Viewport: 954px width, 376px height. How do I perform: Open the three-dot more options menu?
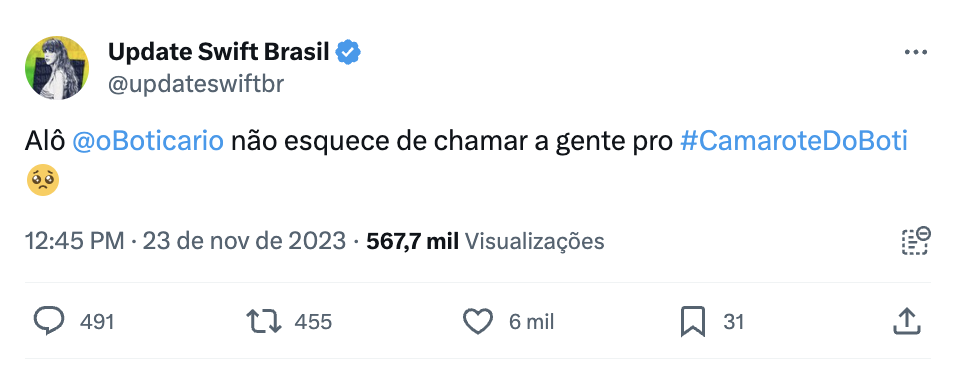point(915,53)
